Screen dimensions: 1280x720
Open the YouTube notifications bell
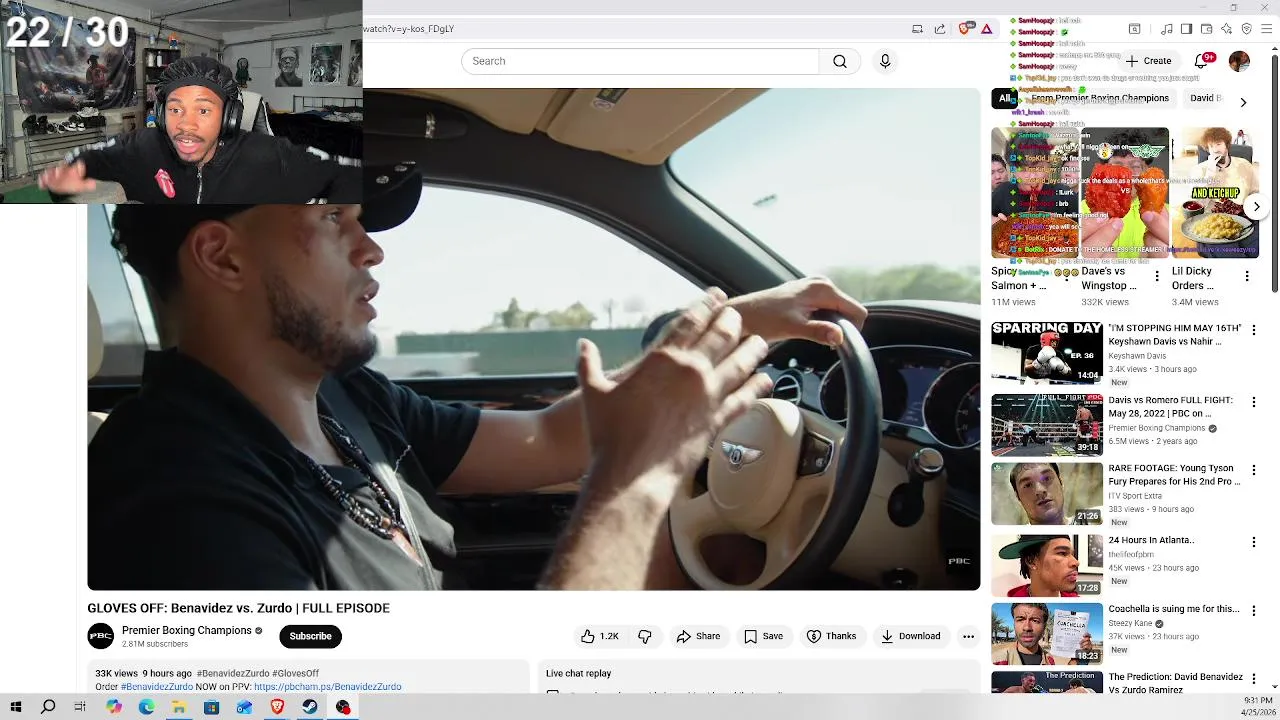pos(1201,61)
